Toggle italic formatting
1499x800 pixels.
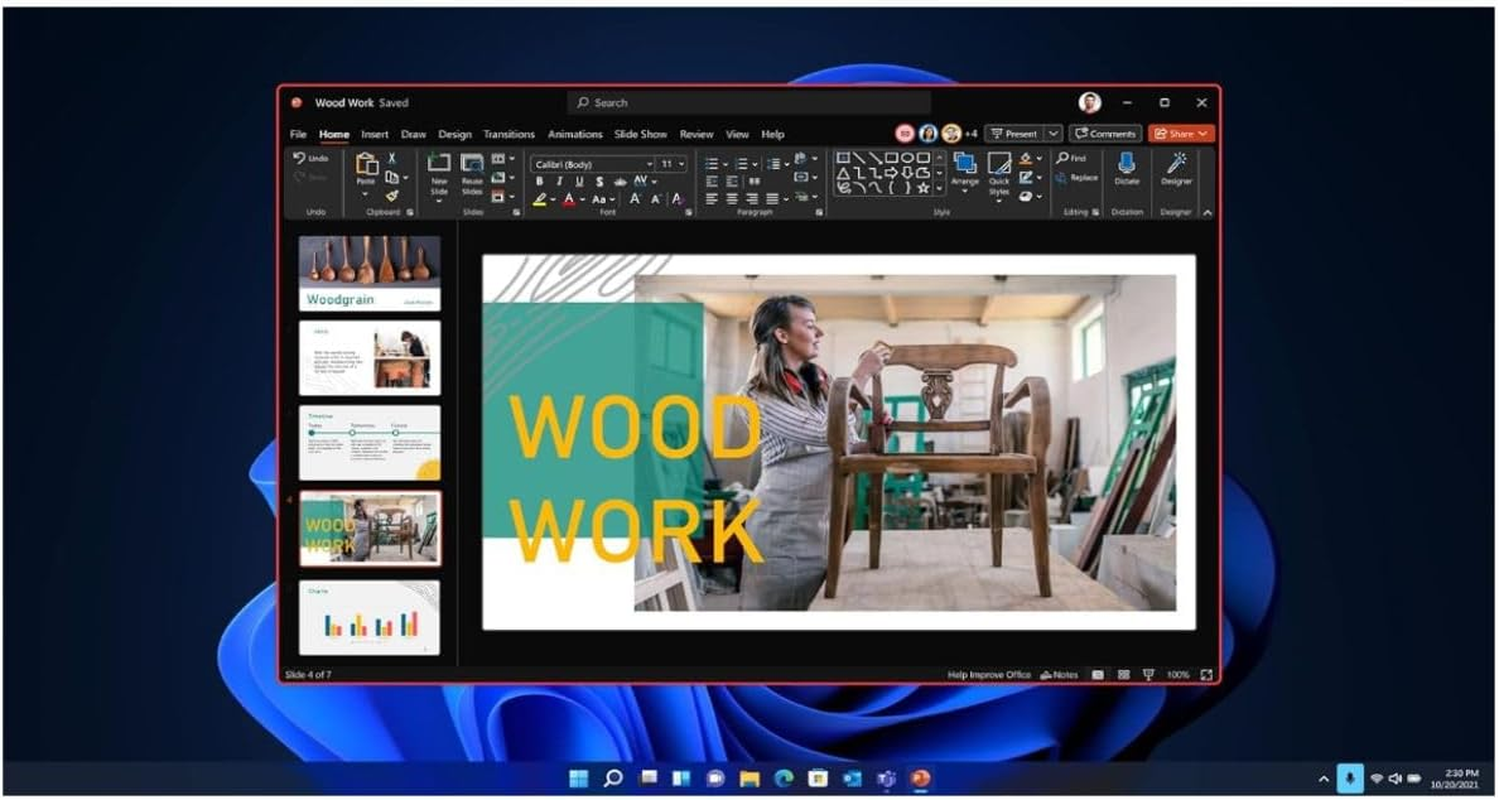[x=559, y=181]
